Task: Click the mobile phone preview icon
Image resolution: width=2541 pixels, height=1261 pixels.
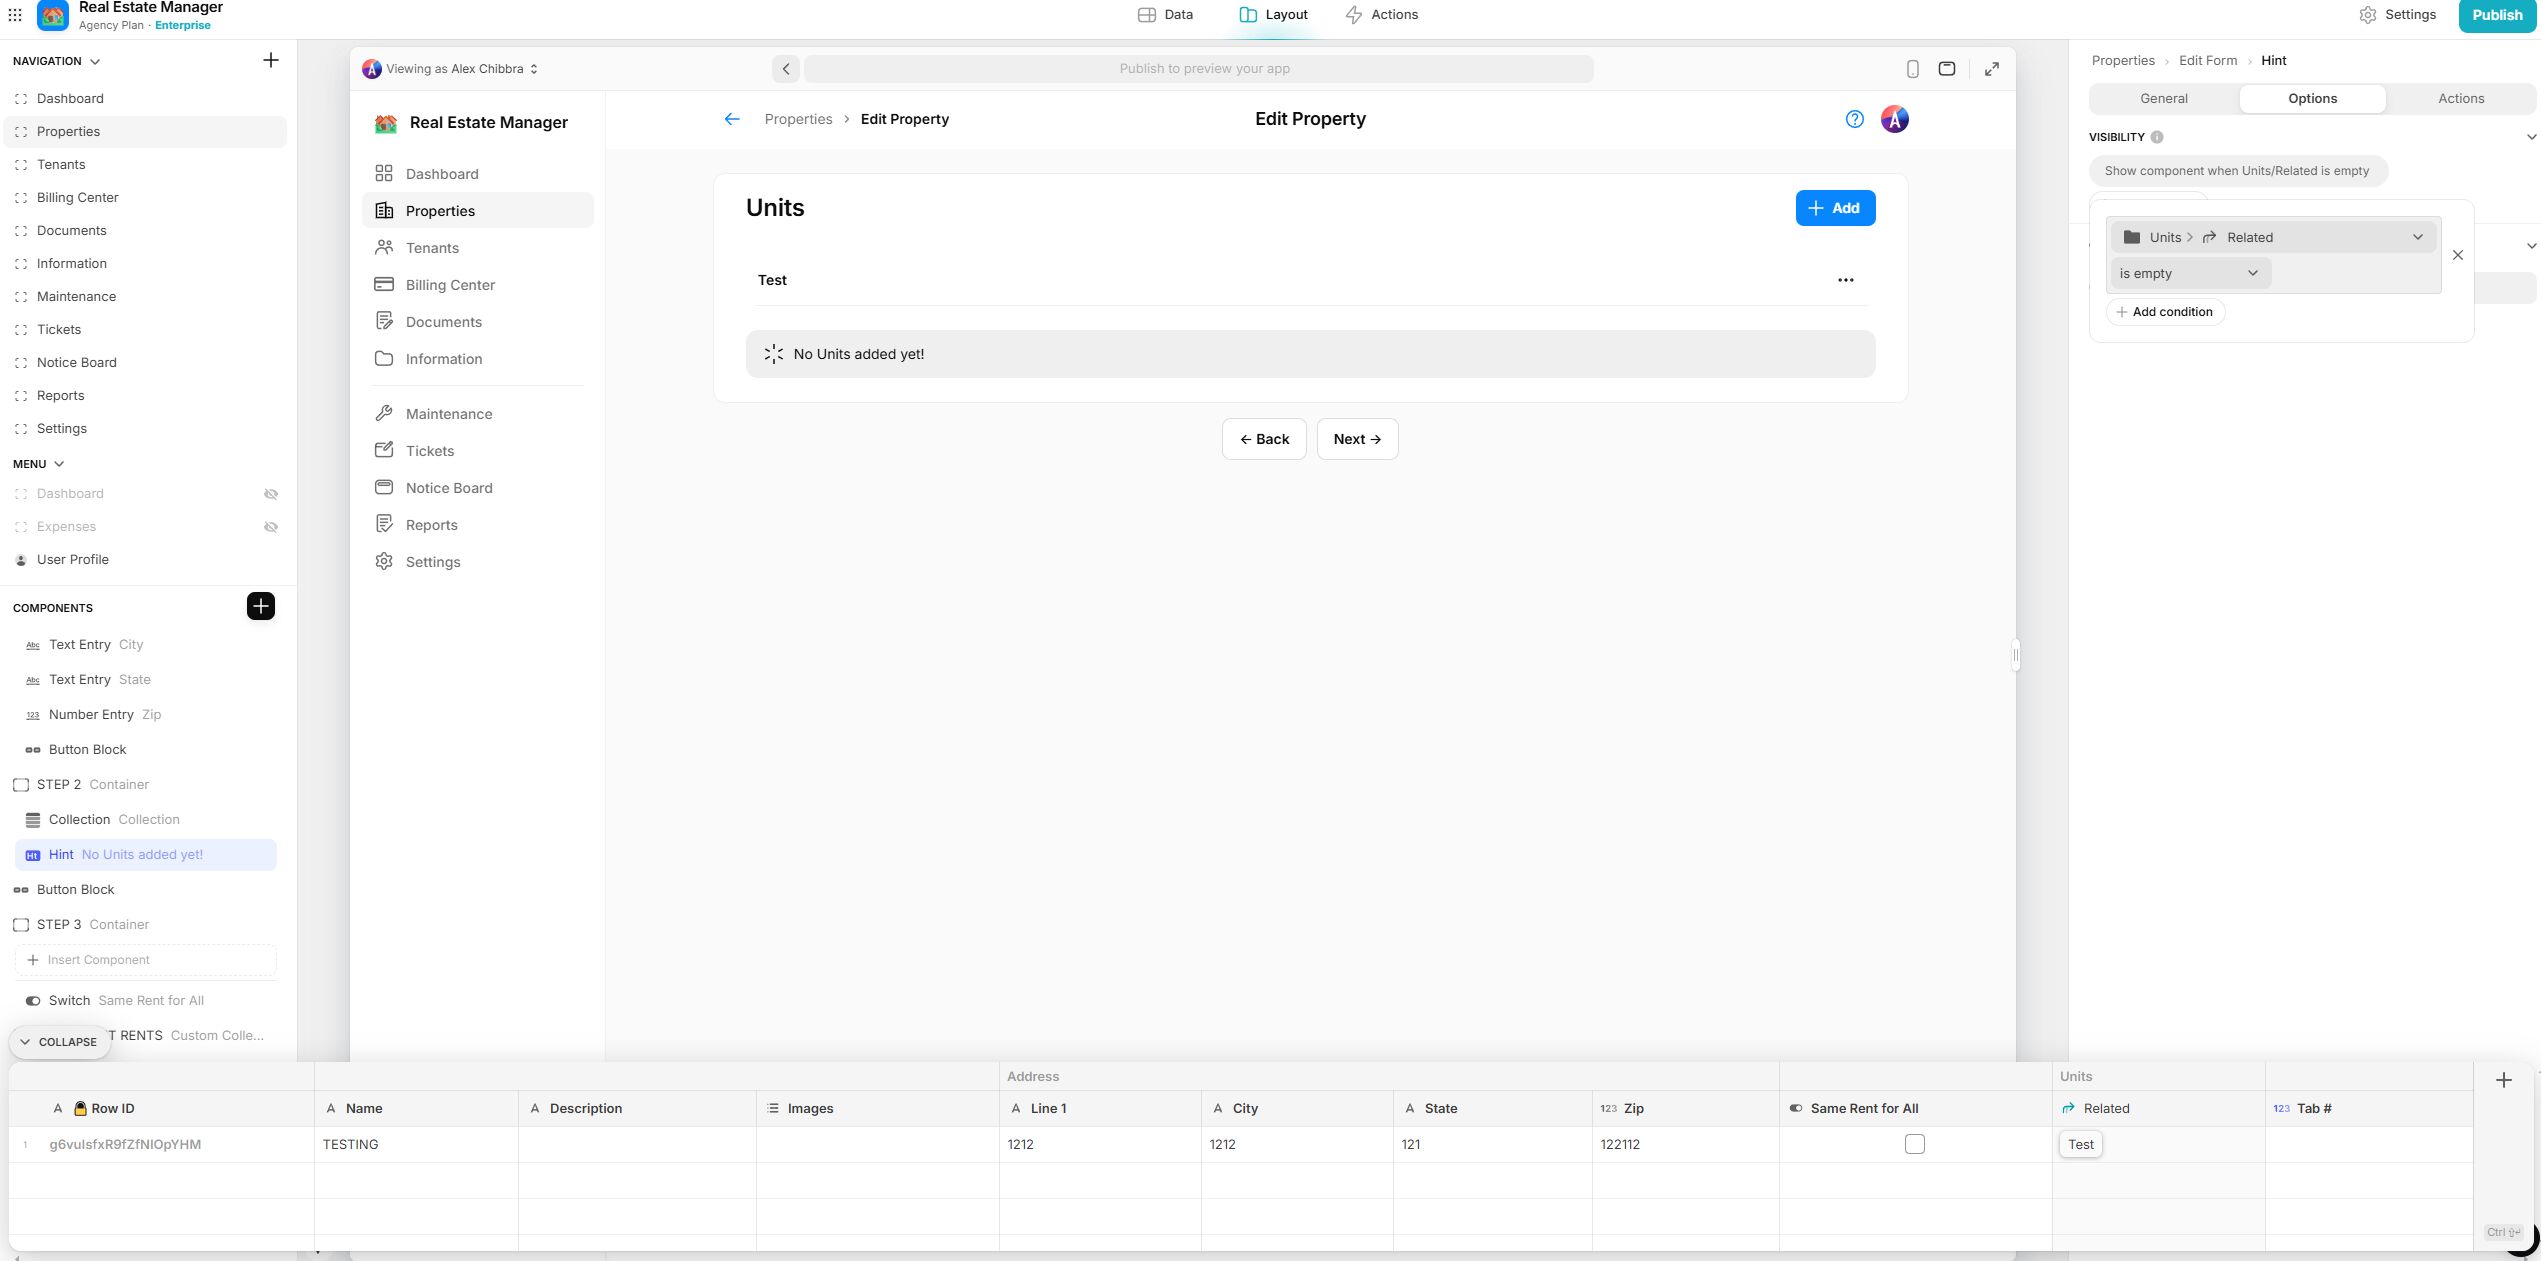Action: (1912, 69)
